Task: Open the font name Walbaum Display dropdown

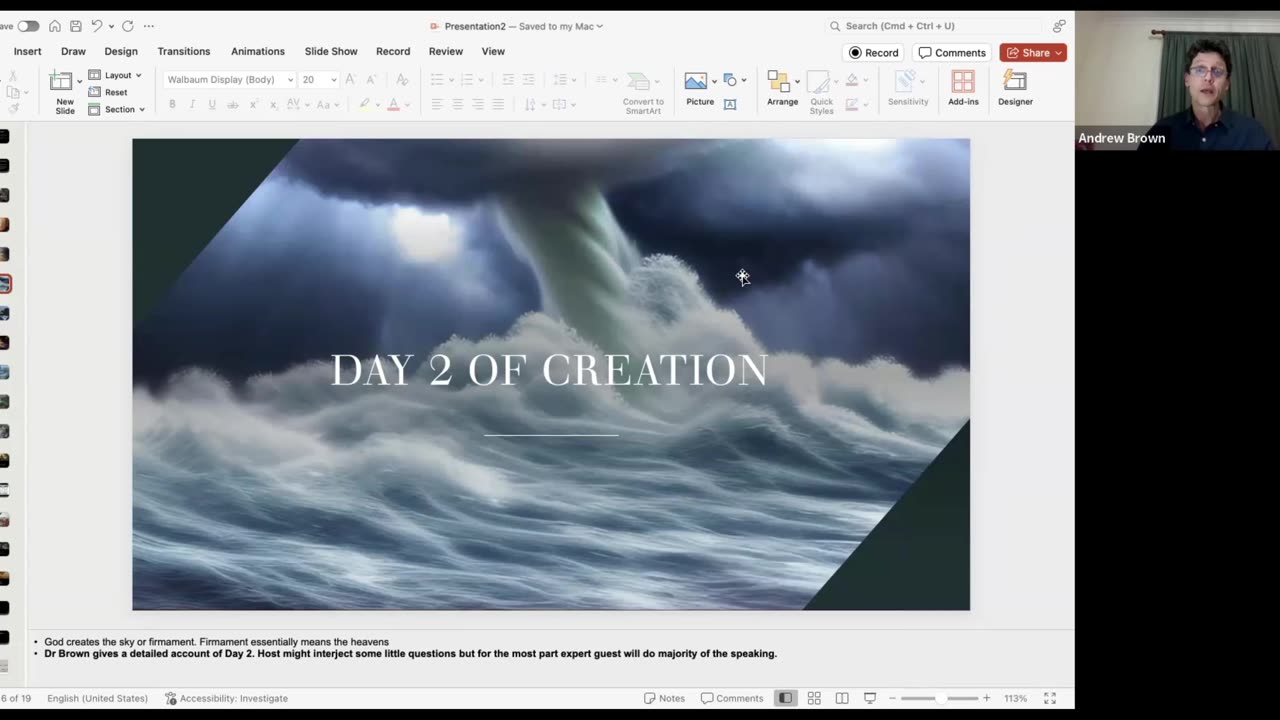Action: (x=290, y=80)
